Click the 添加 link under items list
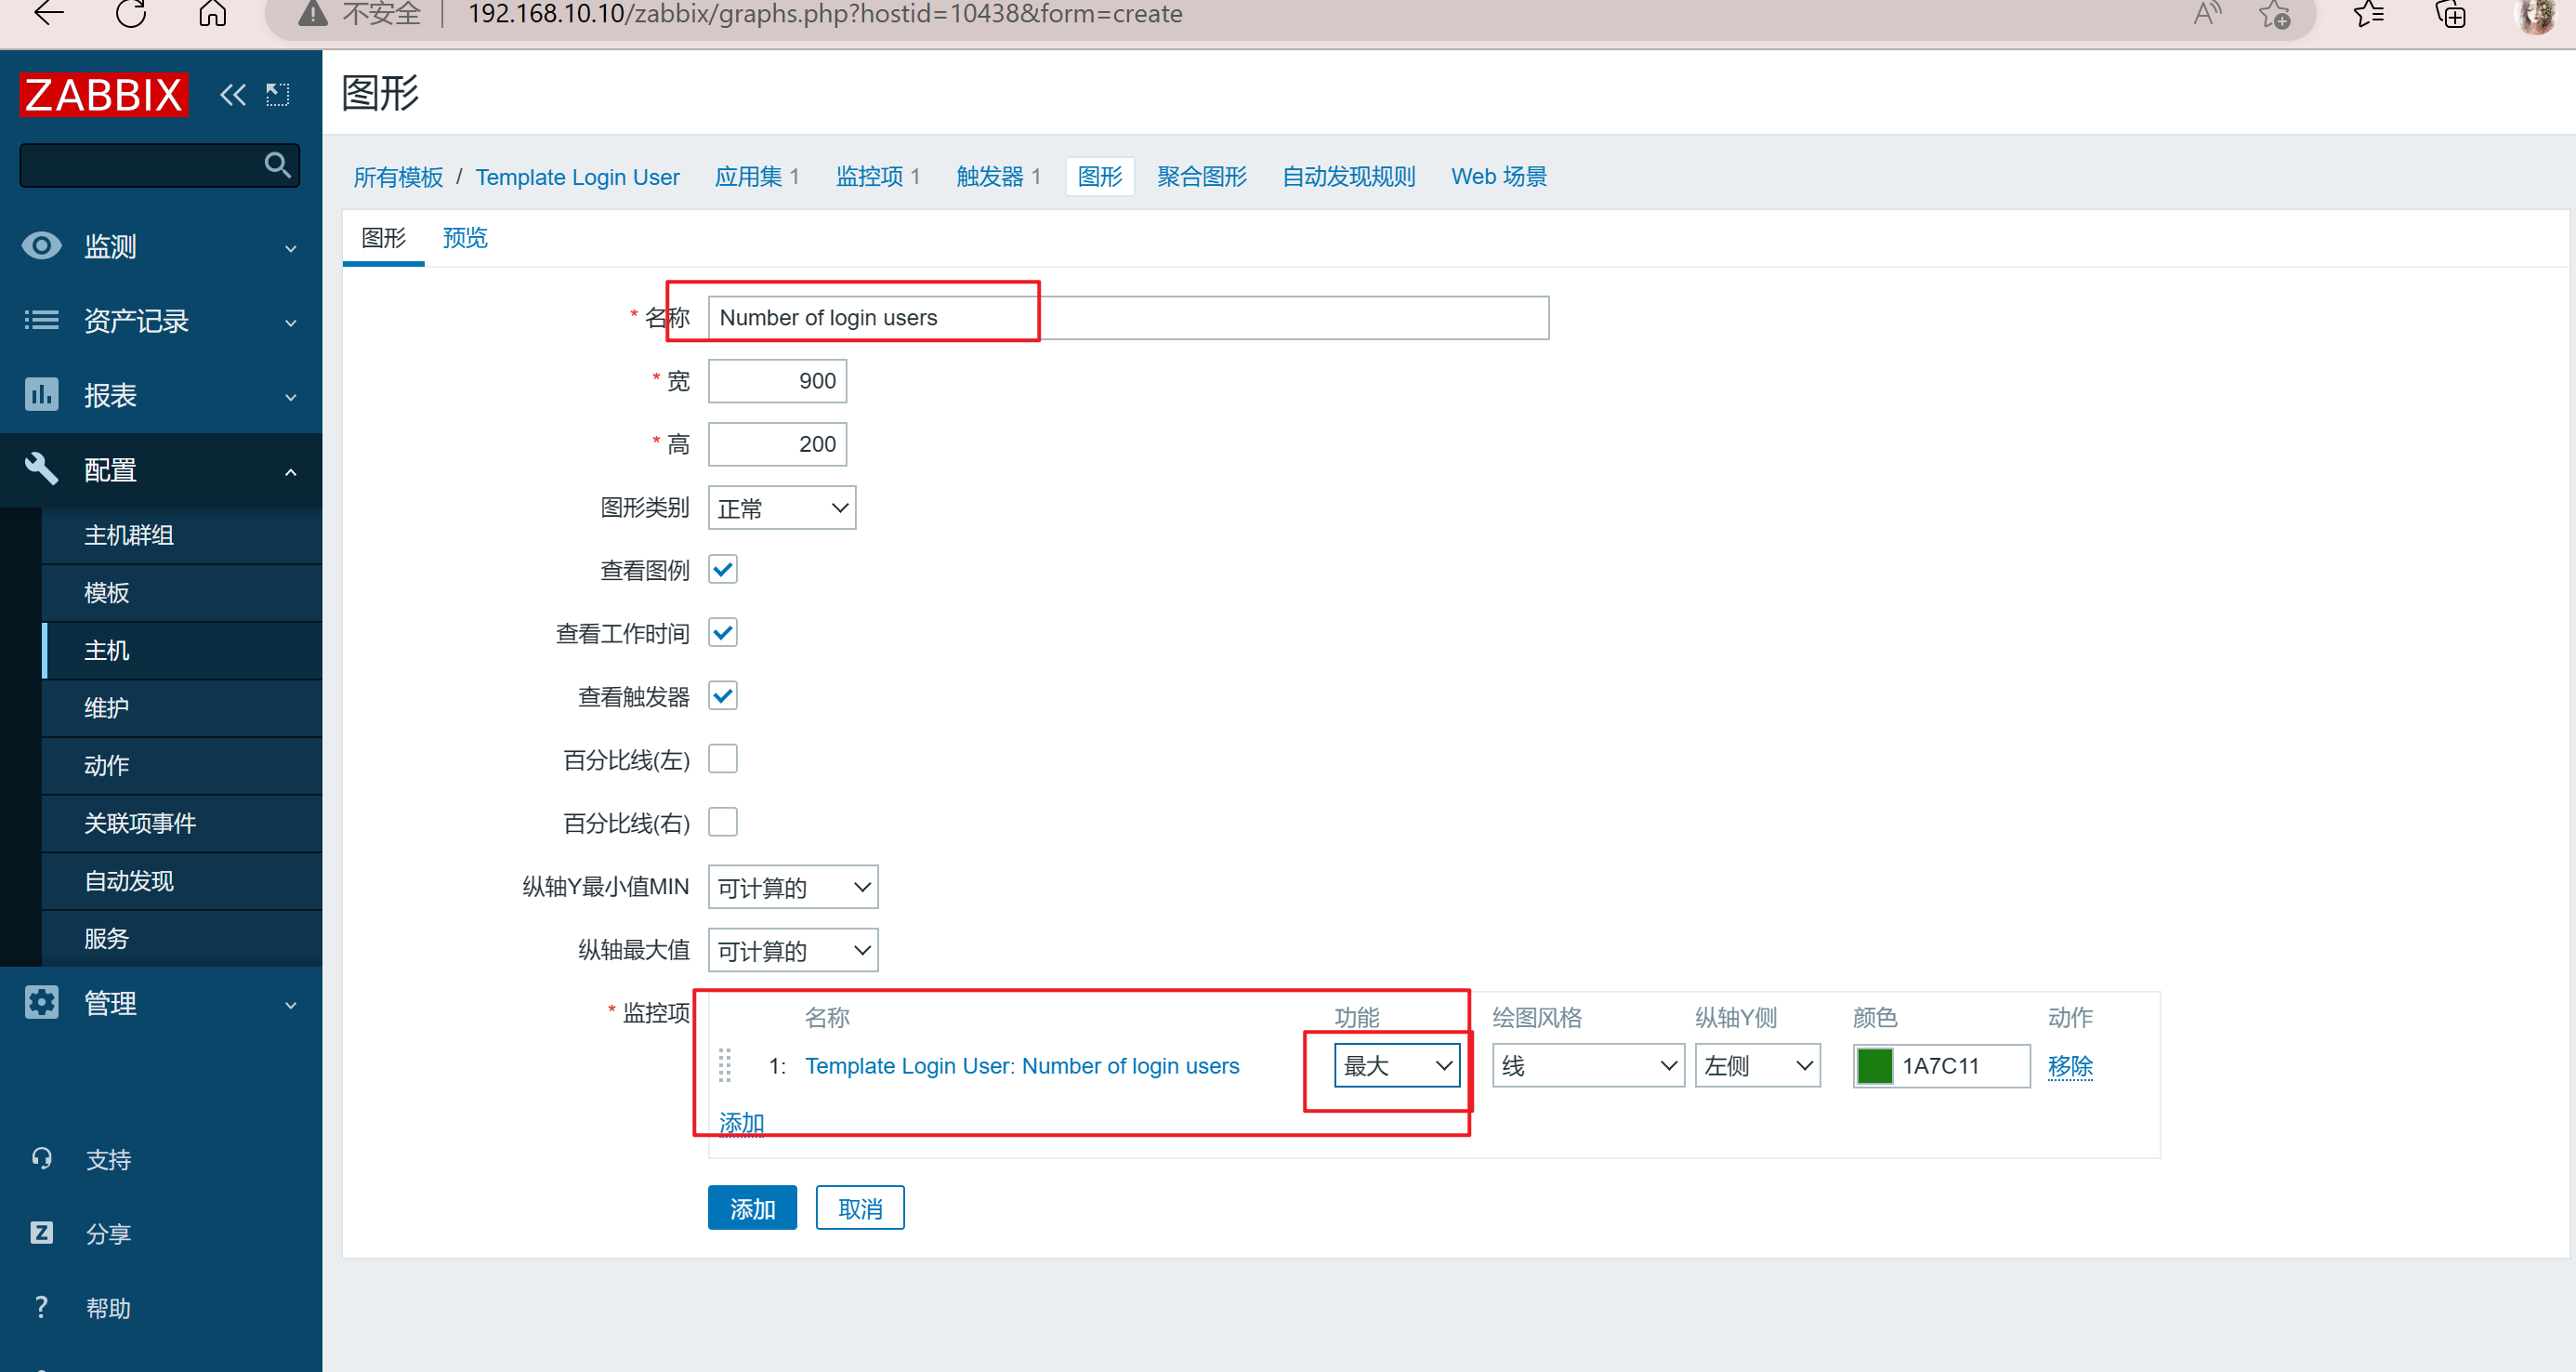 pyautogui.click(x=741, y=1122)
